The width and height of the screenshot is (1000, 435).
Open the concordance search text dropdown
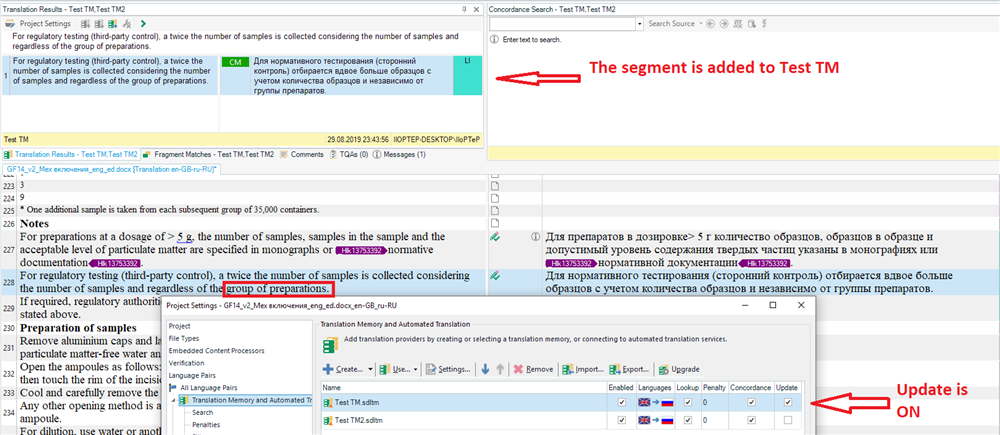pyautogui.click(x=640, y=24)
